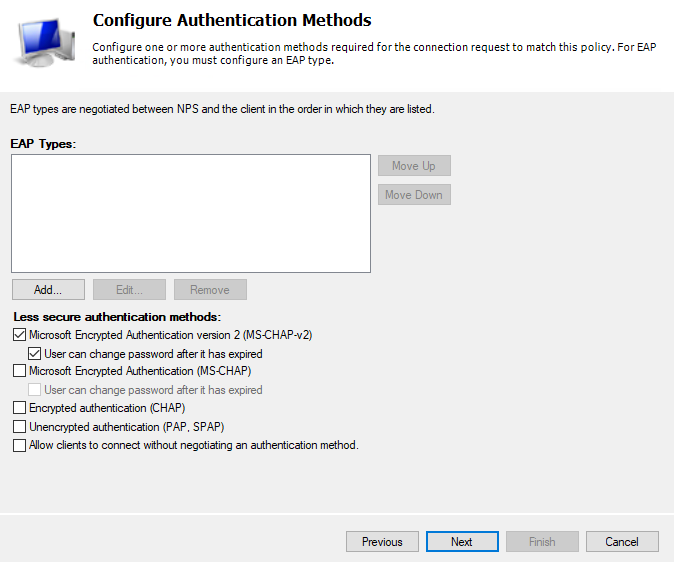Screen dimensions: 674x562
Task: Allow clients to connect without negotiating authentication
Action: point(20,445)
